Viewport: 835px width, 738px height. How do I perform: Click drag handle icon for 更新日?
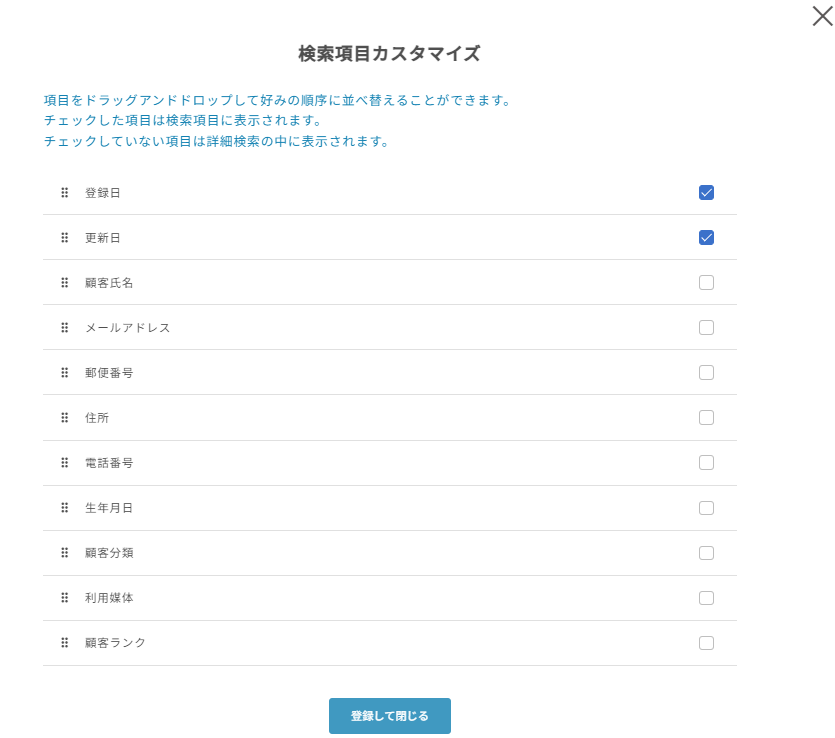[65, 237]
